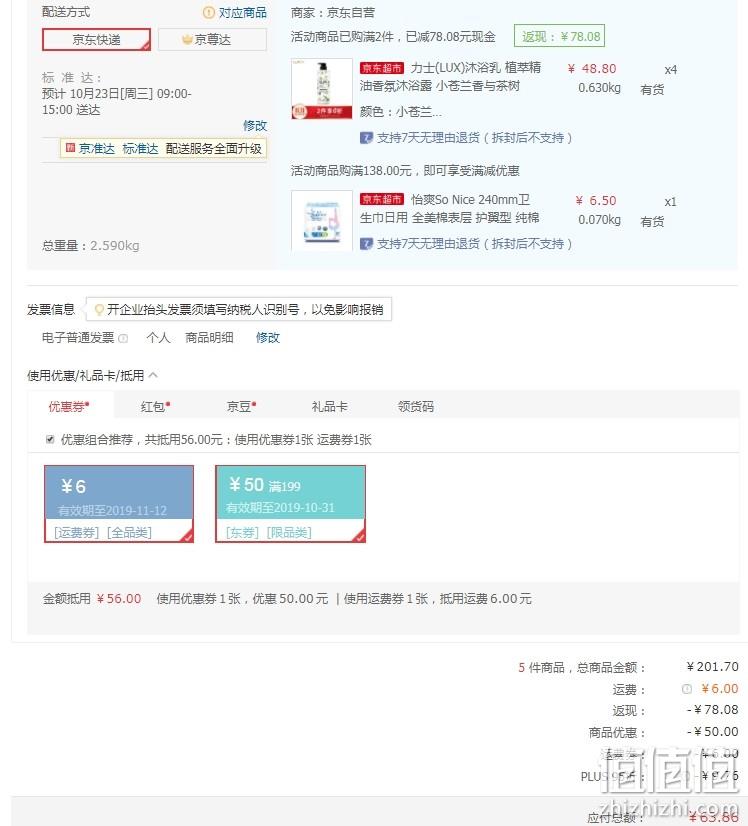Click 电子普通发票 info icon
The image size is (748, 826).
tap(123, 338)
